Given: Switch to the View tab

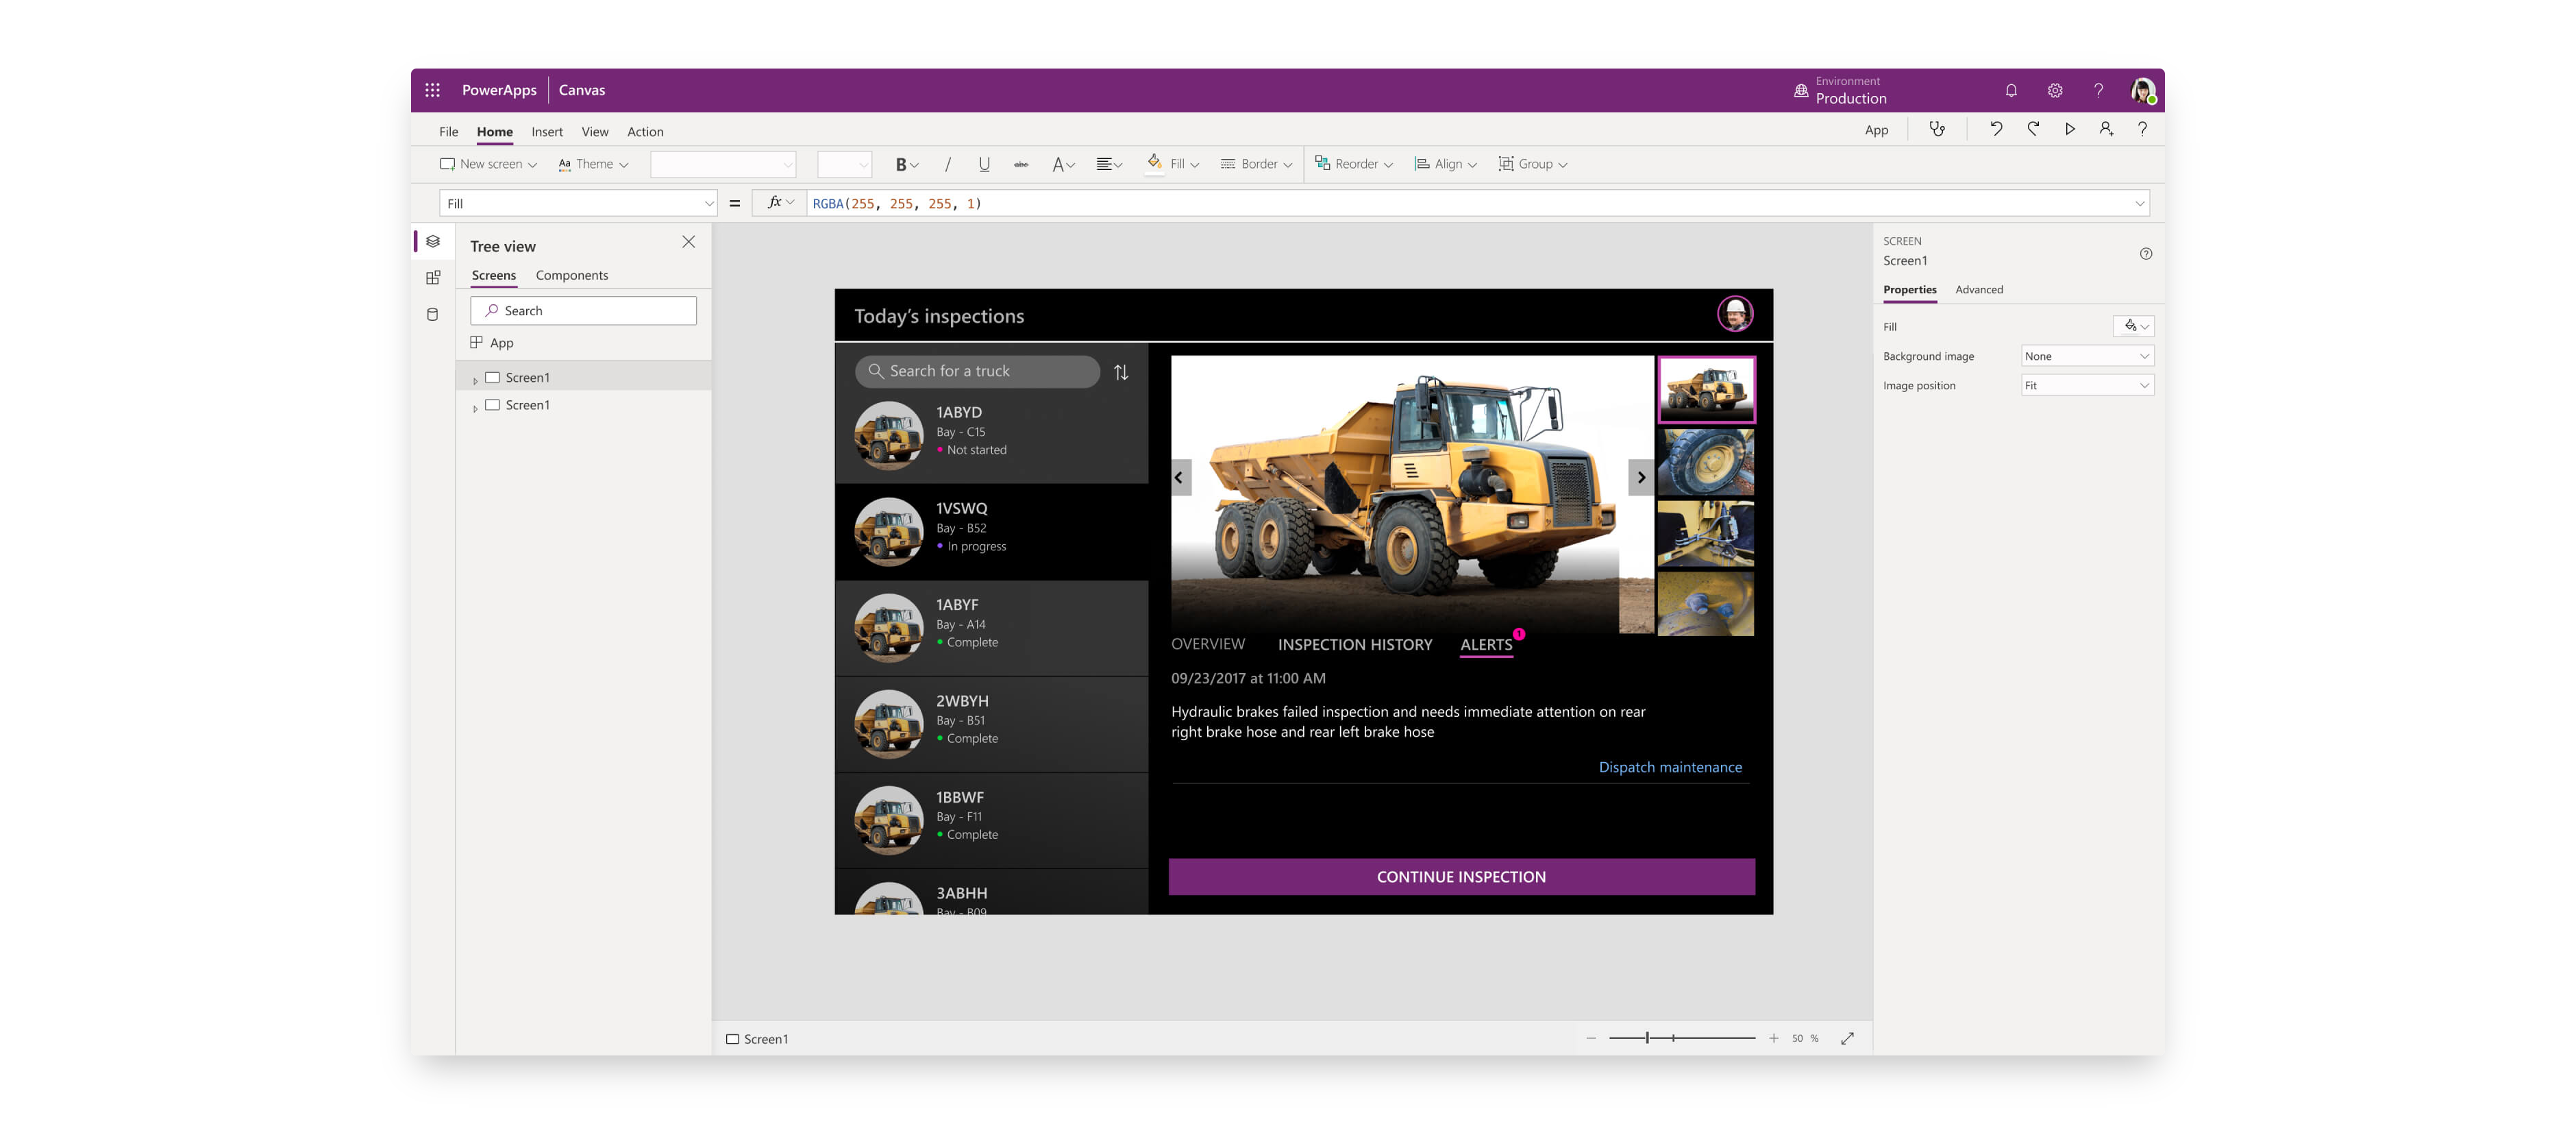Looking at the screenshot, I should tap(595, 132).
